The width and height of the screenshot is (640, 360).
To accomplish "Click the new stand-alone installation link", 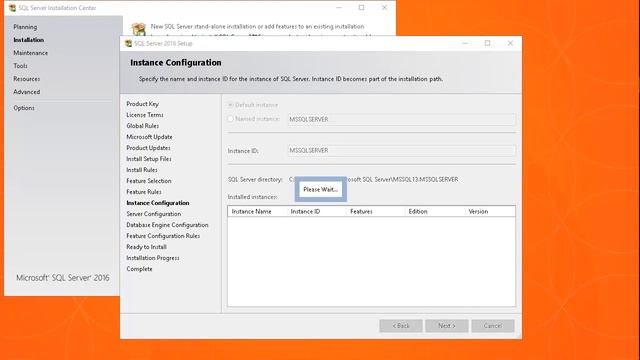I will (x=257, y=27).
